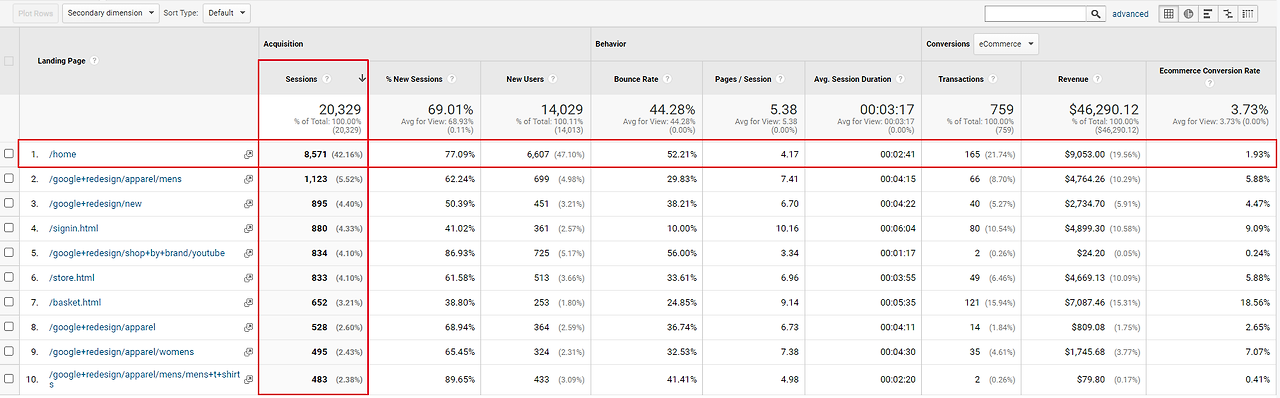The image size is (1280, 398).
Task: Open /basket.html external link icon
Action: pos(248,302)
